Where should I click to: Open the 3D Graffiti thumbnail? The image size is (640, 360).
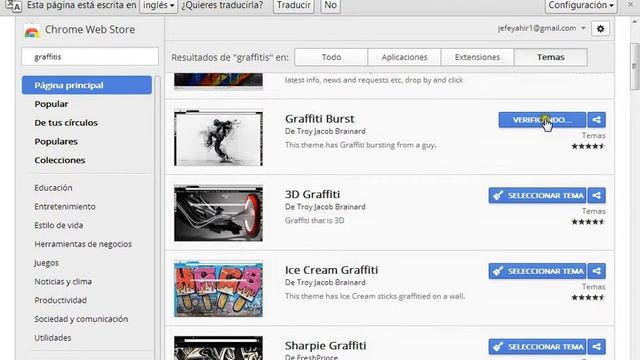[218, 213]
